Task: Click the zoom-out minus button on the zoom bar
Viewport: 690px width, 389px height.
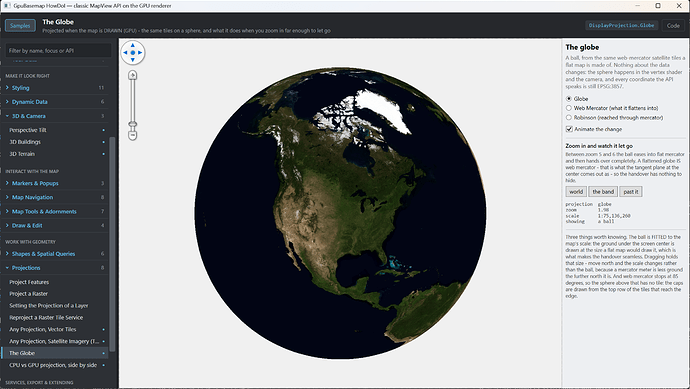Action: pyautogui.click(x=132, y=135)
